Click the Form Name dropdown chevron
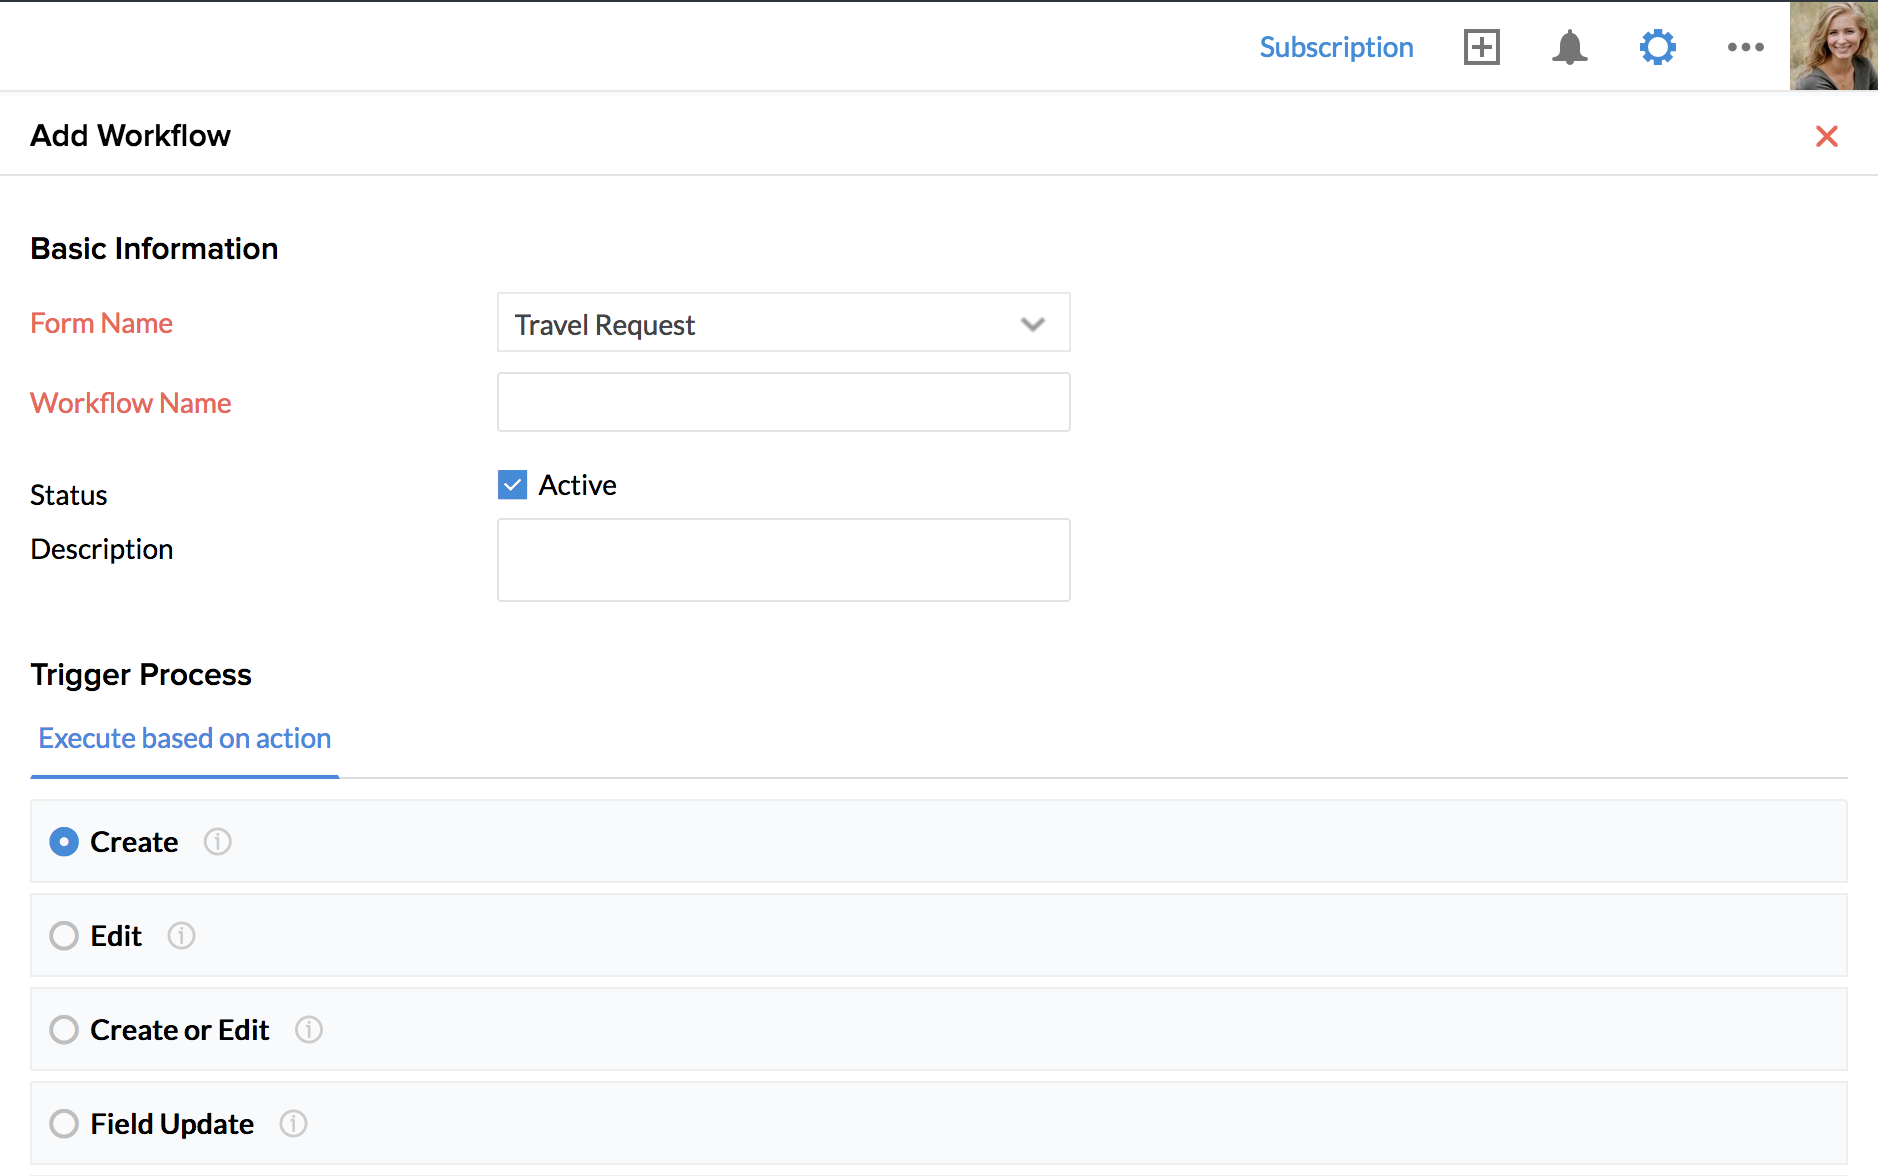 [x=1032, y=324]
